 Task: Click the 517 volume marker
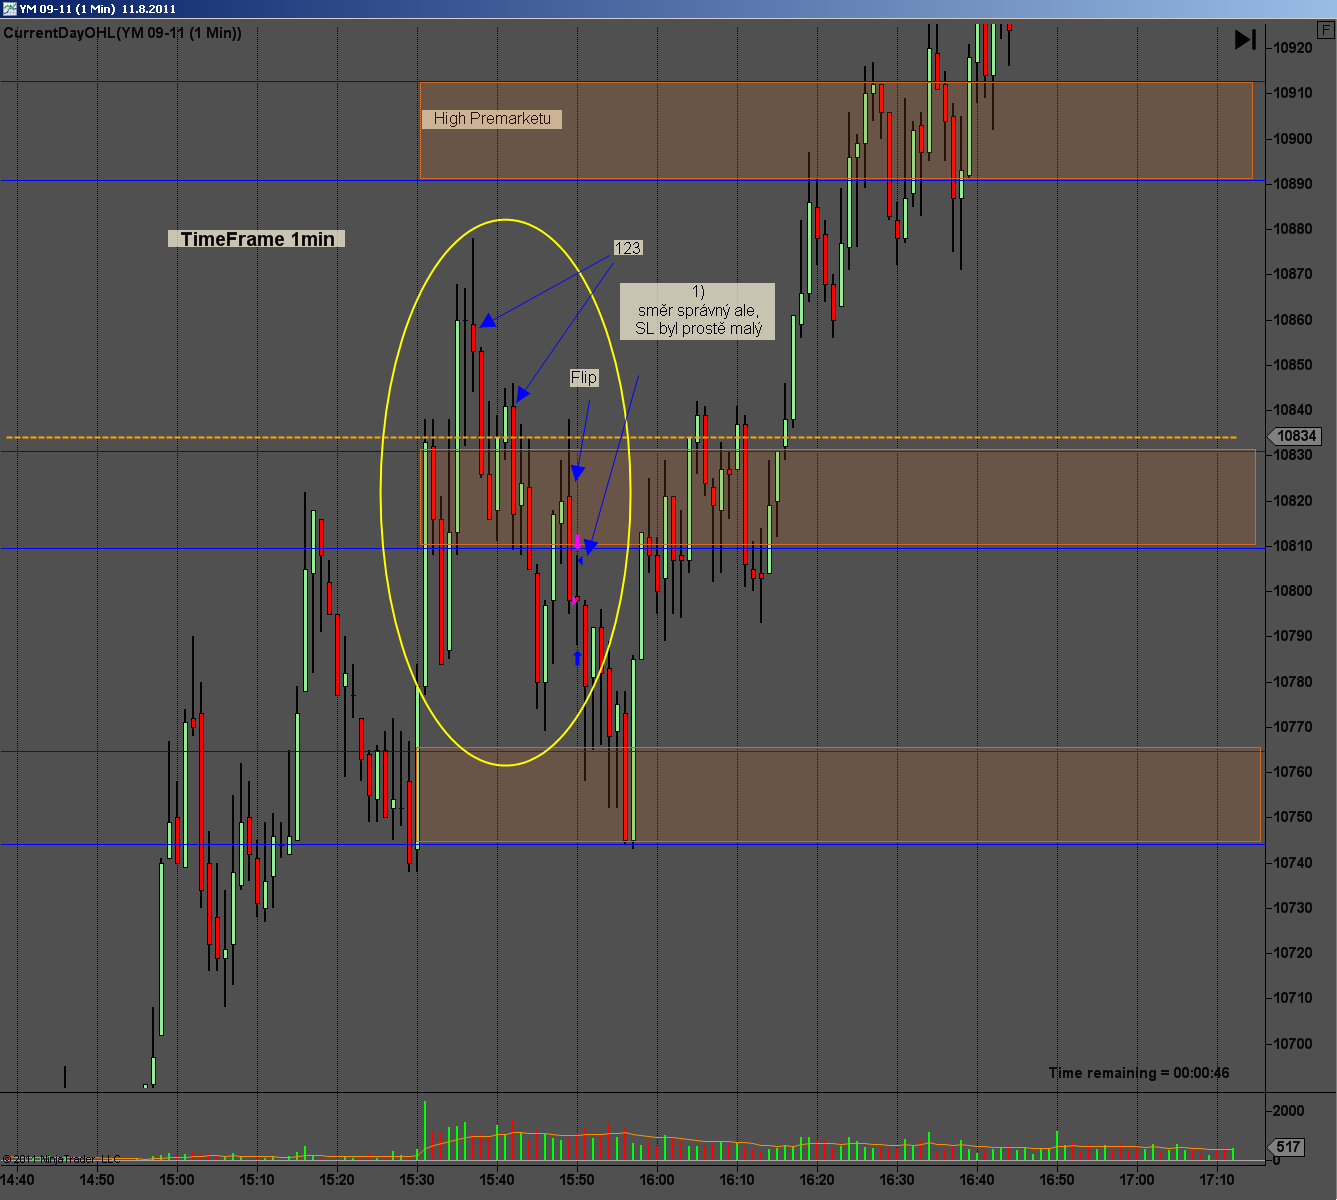(1289, 1147)
